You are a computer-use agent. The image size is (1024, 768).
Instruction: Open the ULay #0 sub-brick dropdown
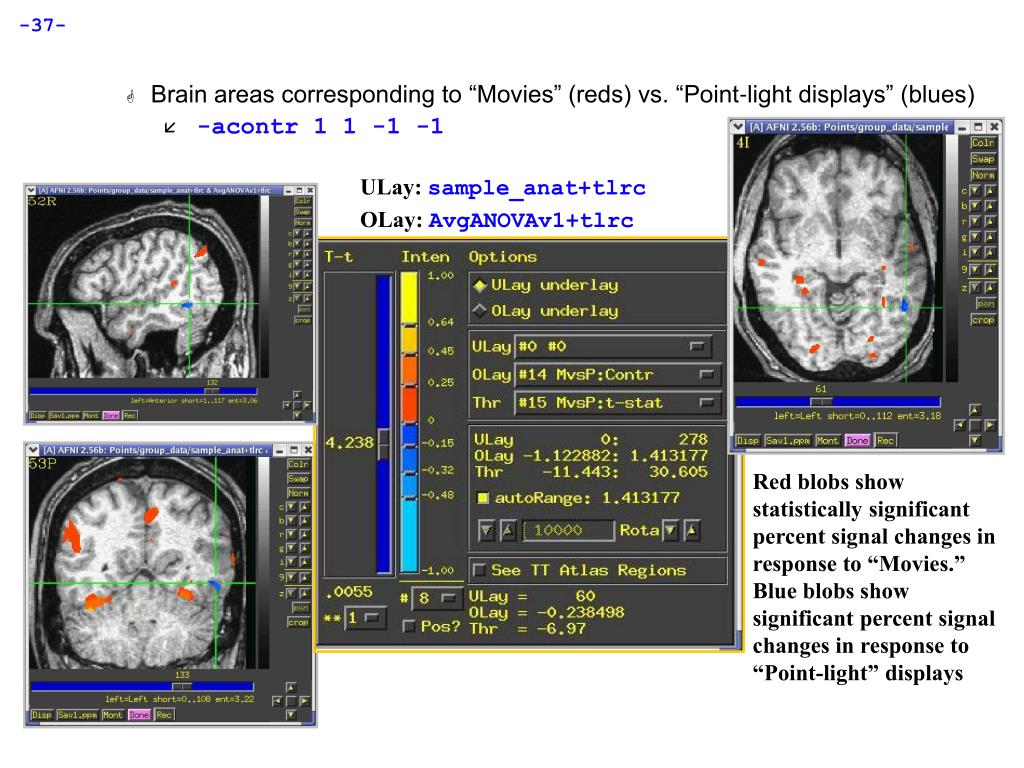pyautogui.click(x=613, y=346)
